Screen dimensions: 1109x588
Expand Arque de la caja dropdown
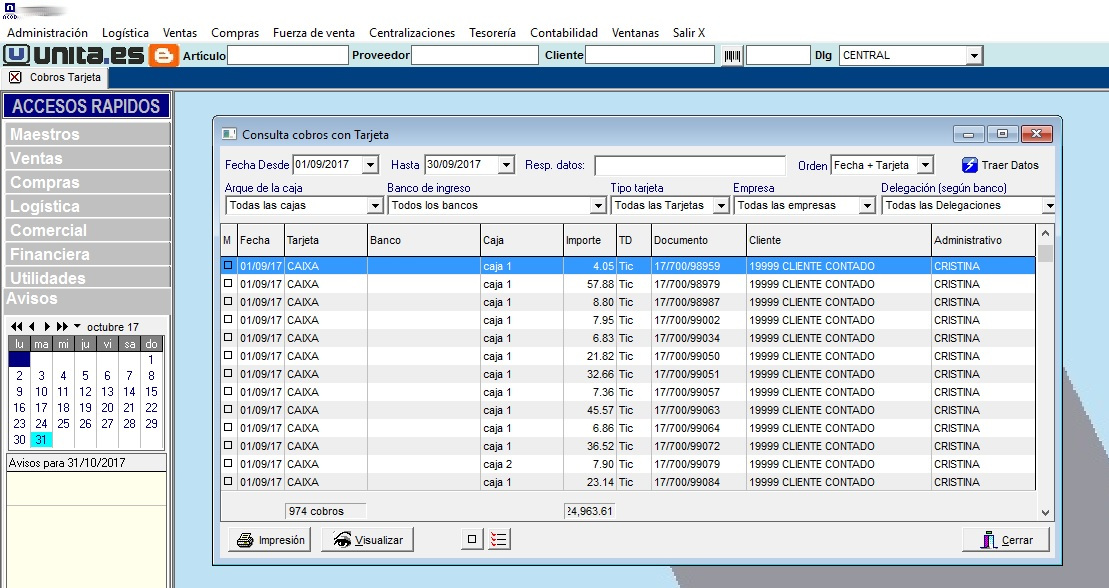[376, 205]
